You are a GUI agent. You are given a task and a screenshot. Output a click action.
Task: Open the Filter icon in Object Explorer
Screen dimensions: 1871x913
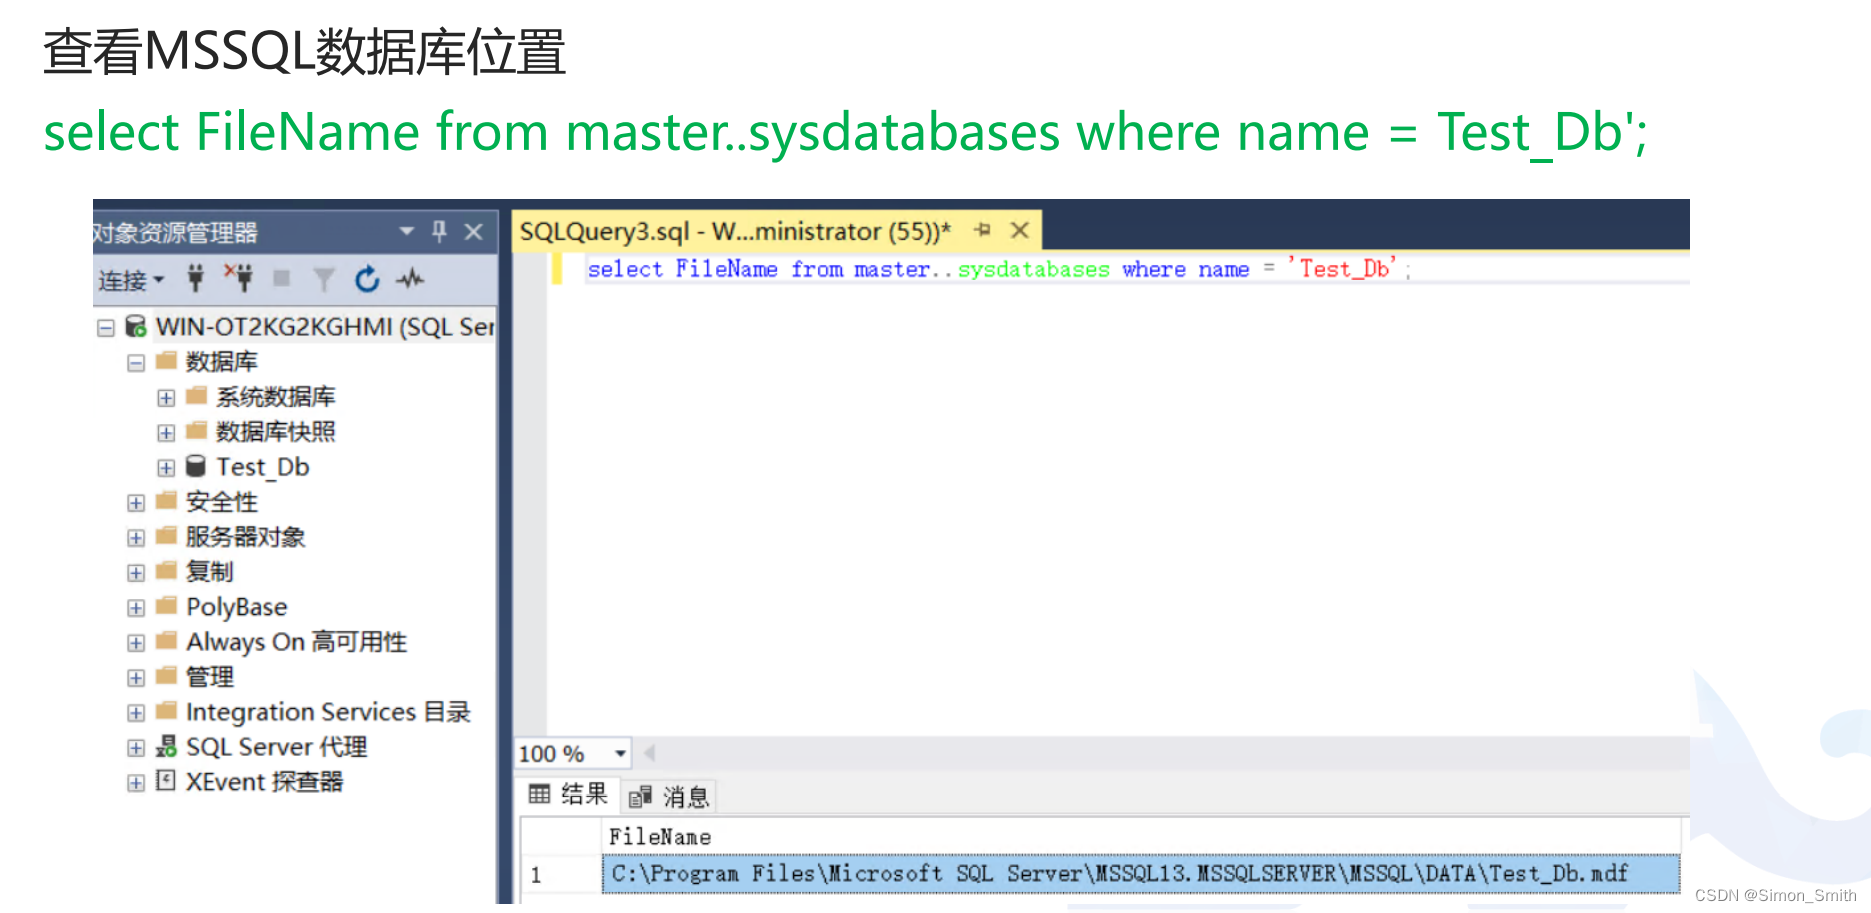coord(323,280)
